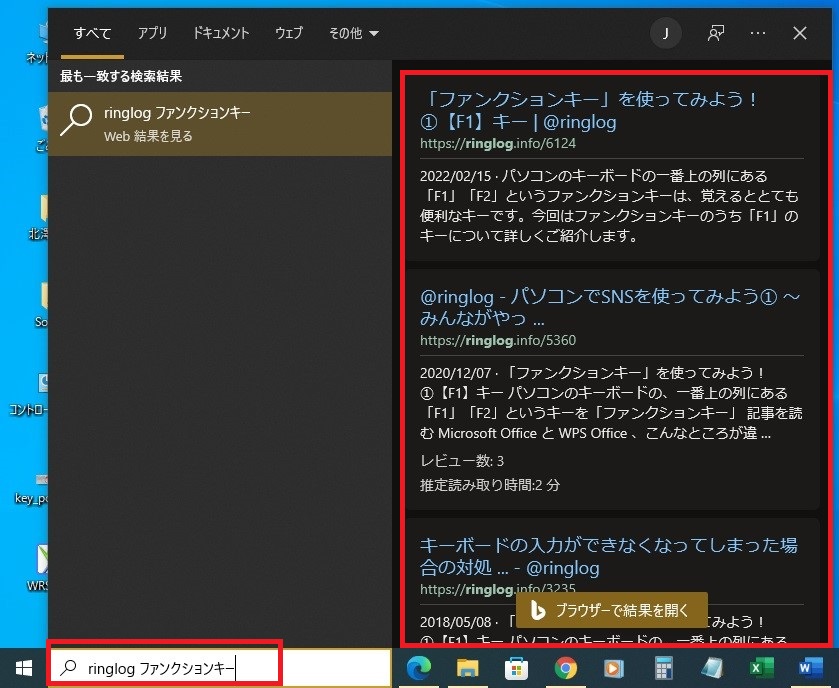Click the feedback person icon
Screen dimensions: 839x688
[716, 33]
